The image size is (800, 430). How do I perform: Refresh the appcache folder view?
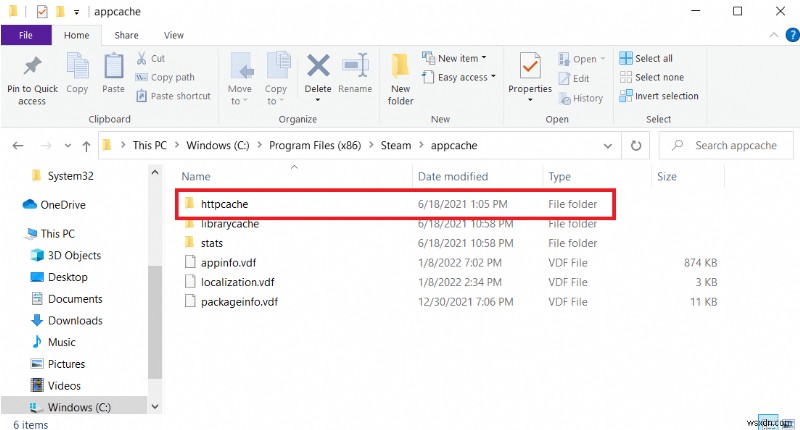pyautogui.click(x=636, y=146)
